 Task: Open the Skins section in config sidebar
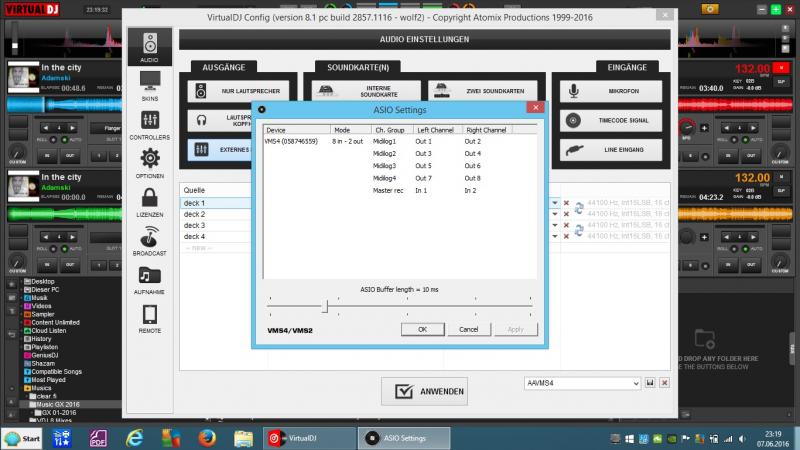coord(149,86)
